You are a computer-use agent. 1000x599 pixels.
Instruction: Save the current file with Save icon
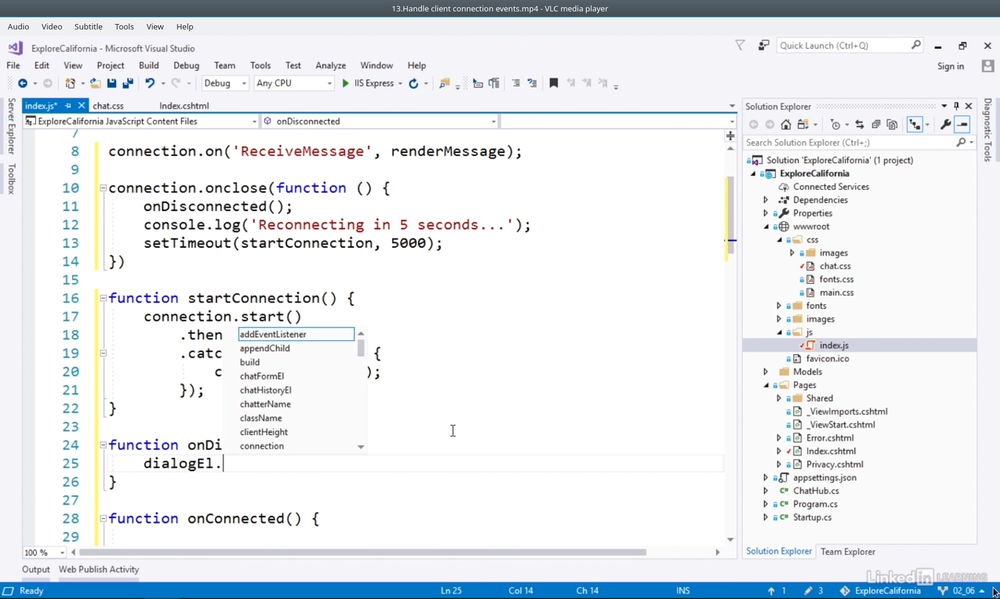click(x=112, y=84)
